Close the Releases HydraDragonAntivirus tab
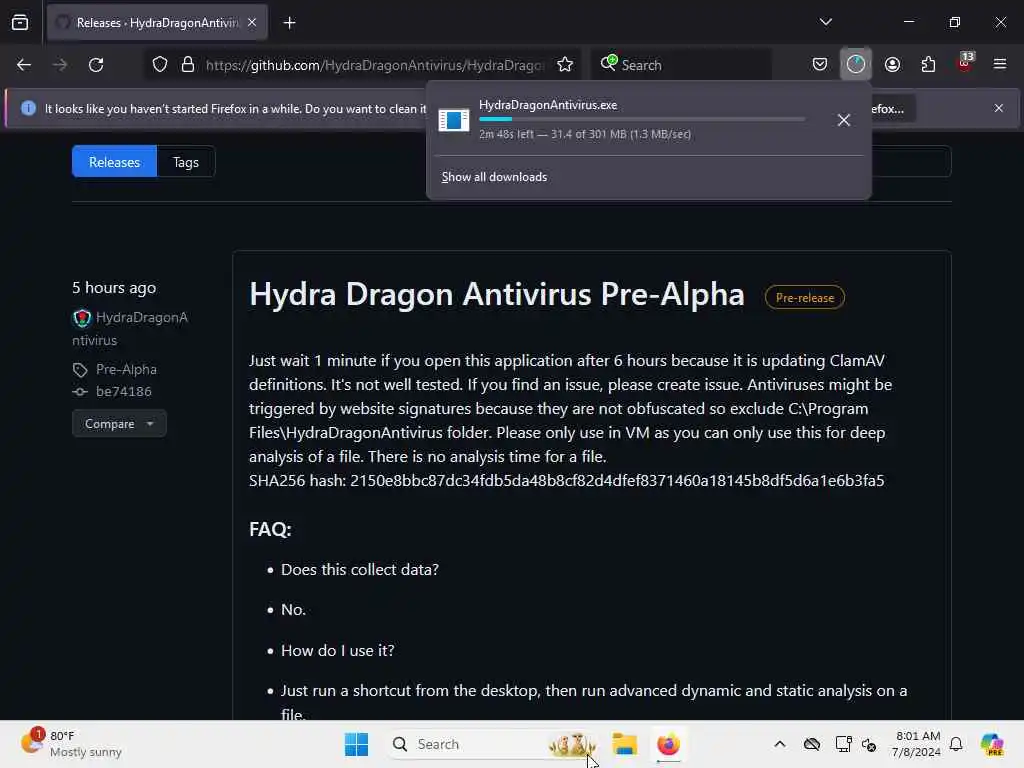The width and height of the screenshot is (1024, 768). 252,23
